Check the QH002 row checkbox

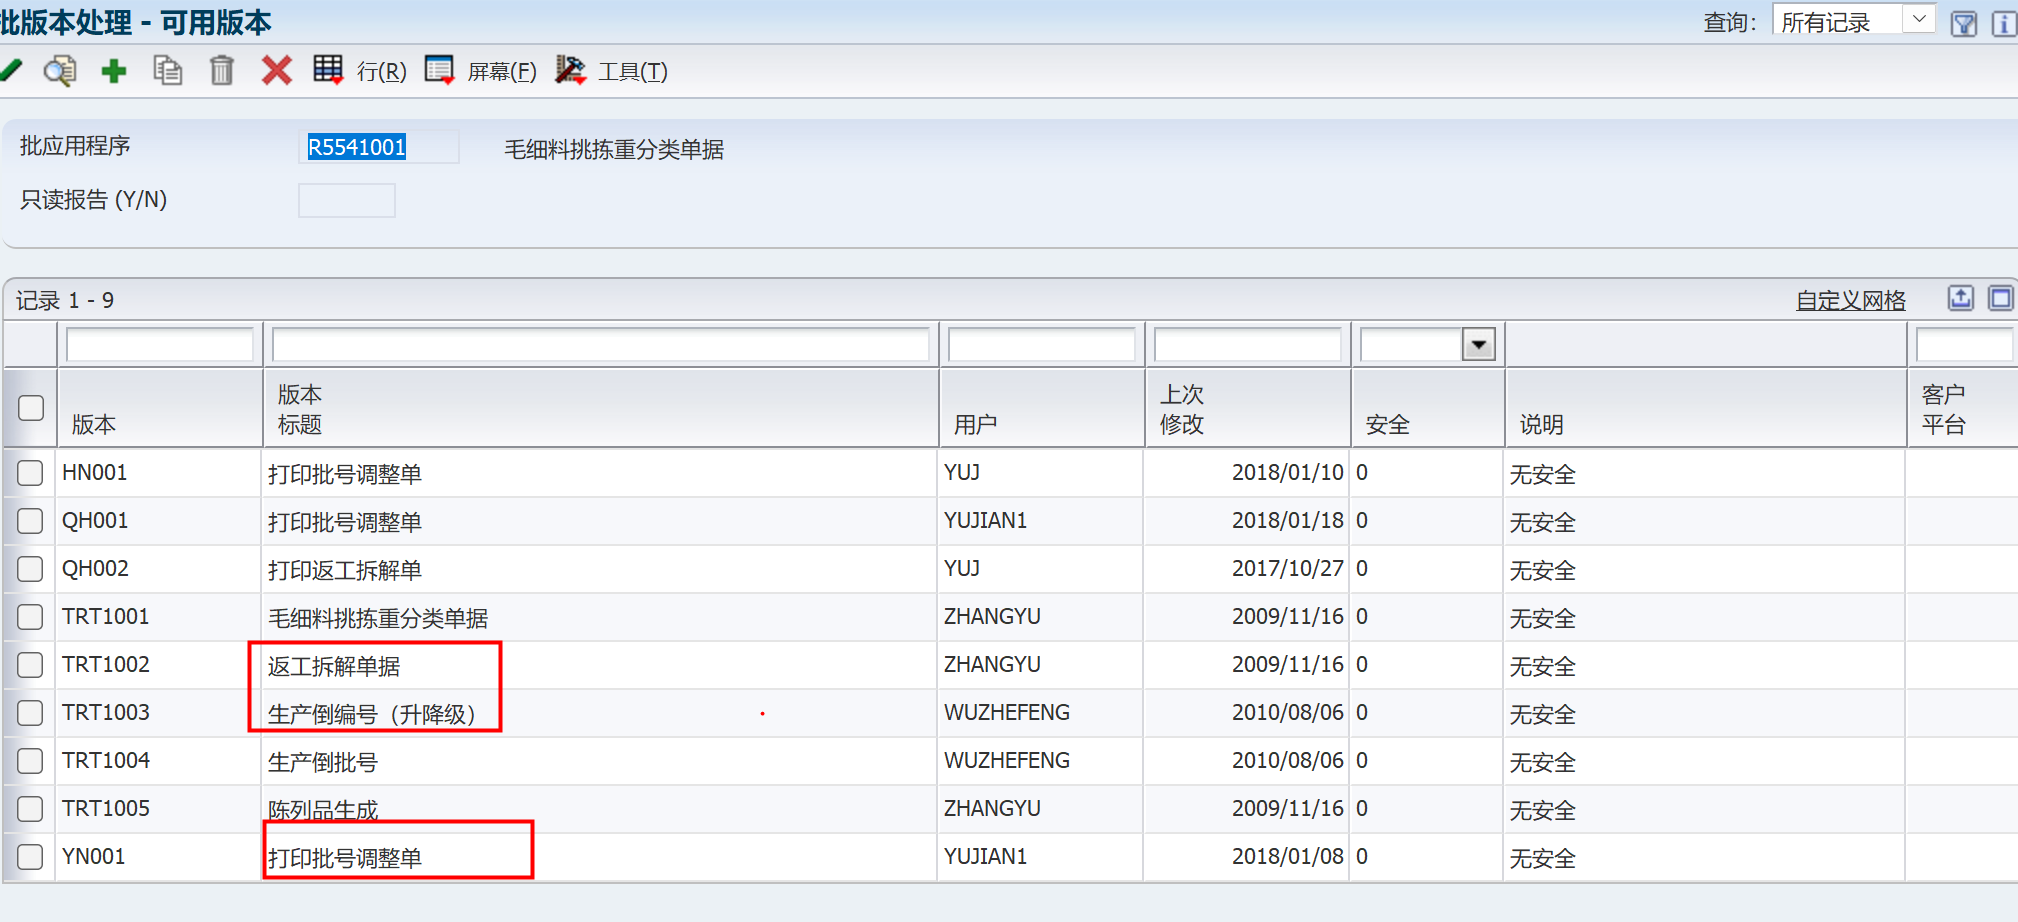(30, 569)
